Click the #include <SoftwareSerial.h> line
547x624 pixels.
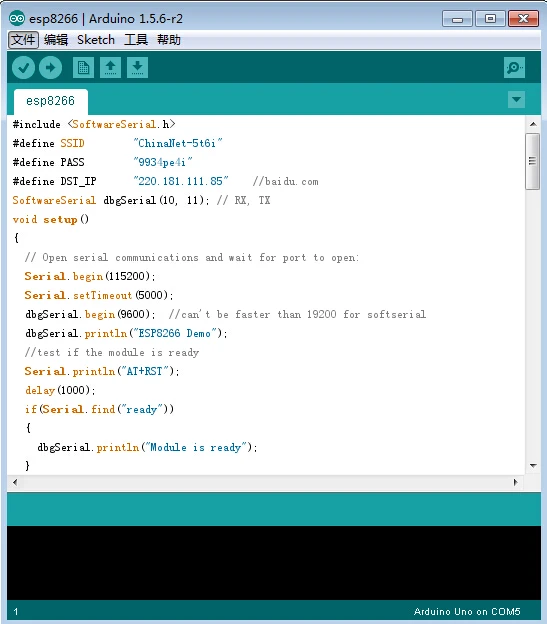click(94, 124)
